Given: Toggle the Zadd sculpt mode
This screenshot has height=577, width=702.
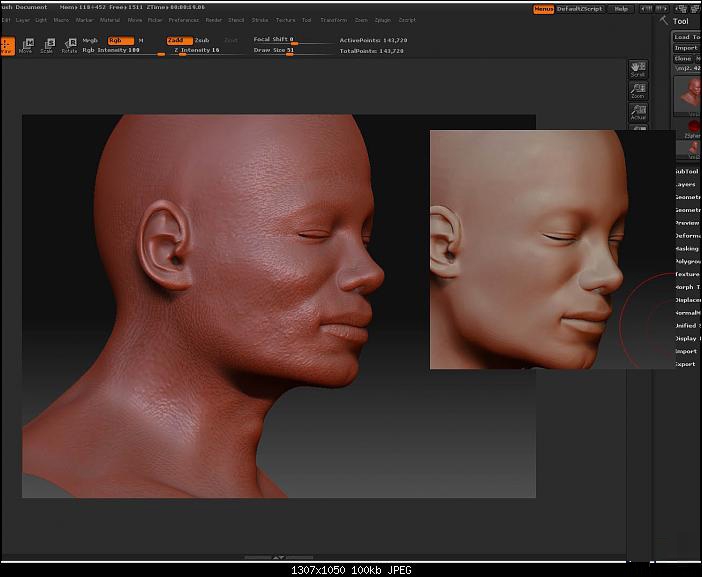Looking at the screenshot, I should click(179, 40).
